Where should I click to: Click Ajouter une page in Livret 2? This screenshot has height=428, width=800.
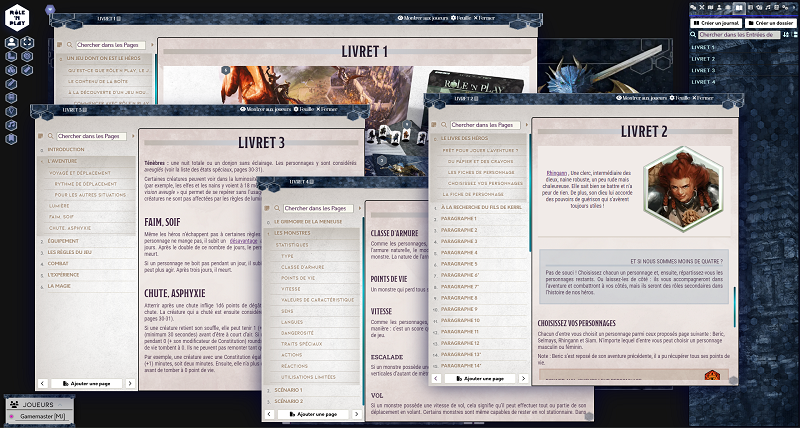coord(479,378)
